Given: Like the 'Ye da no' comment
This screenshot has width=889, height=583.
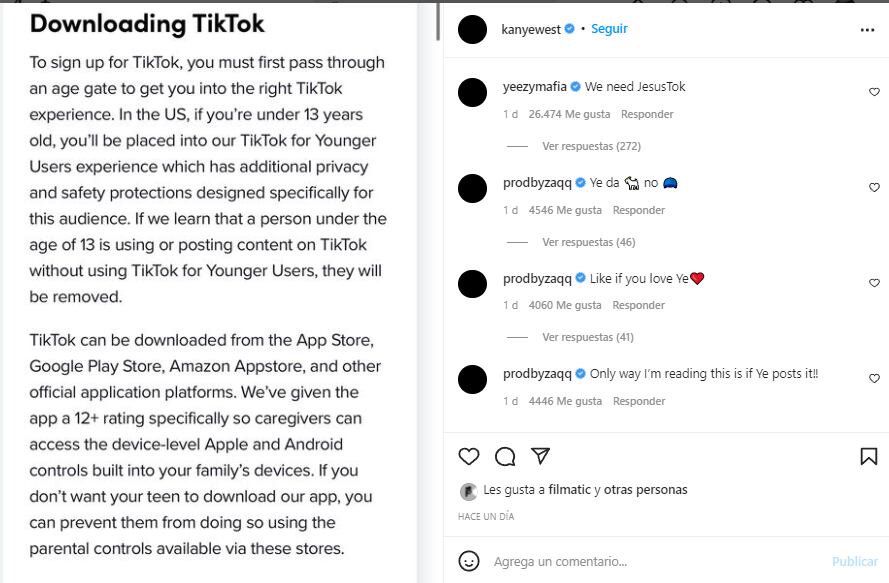Looking at the screenshot, I should coord(874,187).
